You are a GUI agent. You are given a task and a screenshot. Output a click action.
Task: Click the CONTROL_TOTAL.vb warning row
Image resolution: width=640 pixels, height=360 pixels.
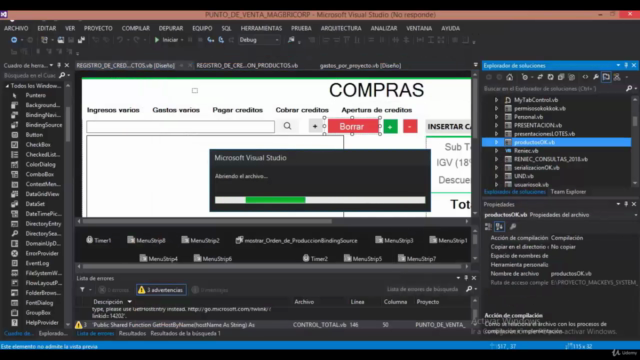(273, 325)
